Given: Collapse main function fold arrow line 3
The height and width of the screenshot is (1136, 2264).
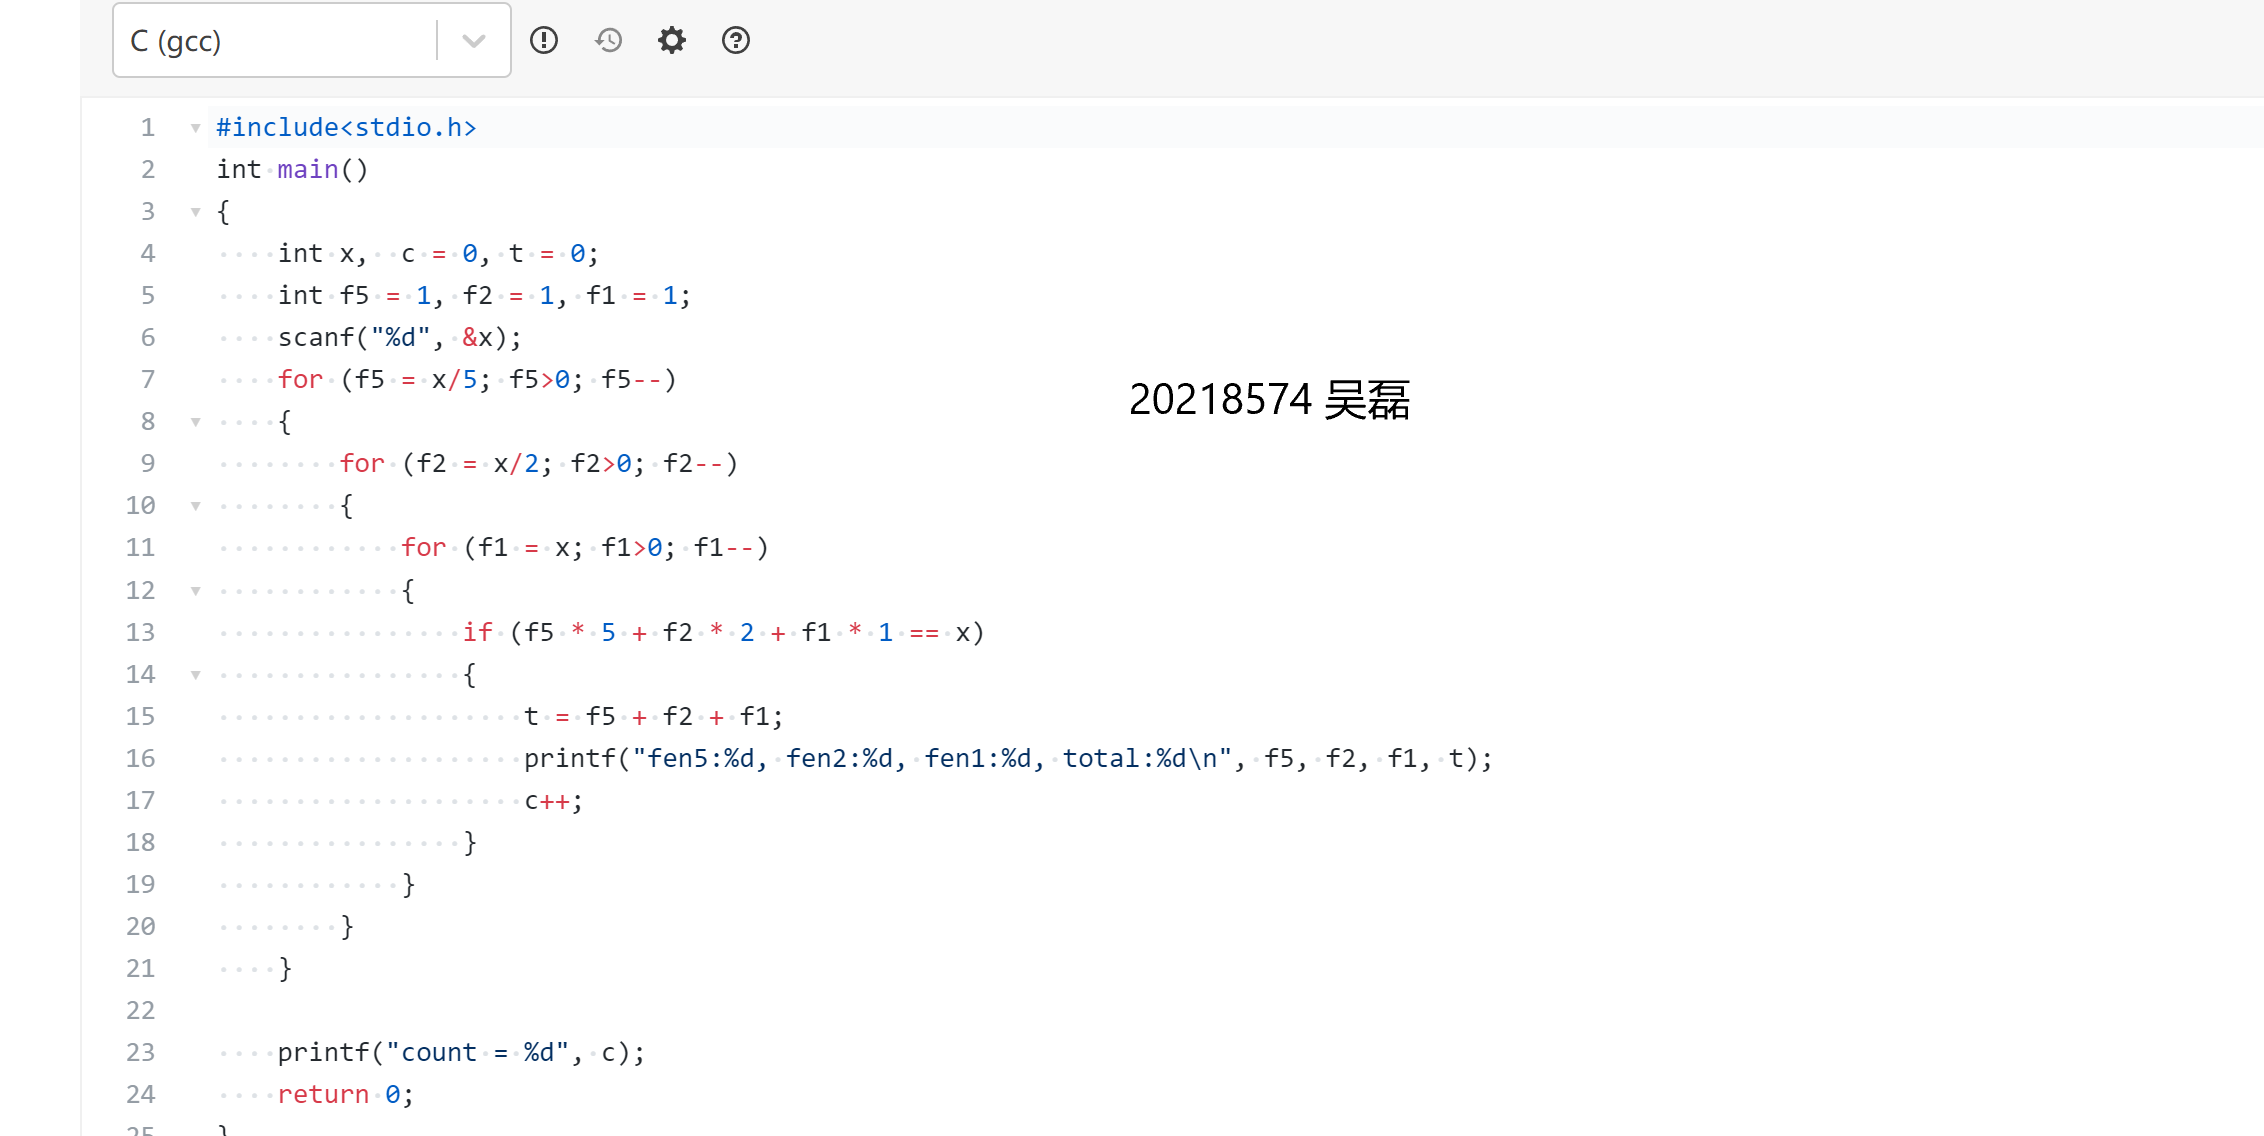Looking at the screenshot, I should tap(196, 212).
